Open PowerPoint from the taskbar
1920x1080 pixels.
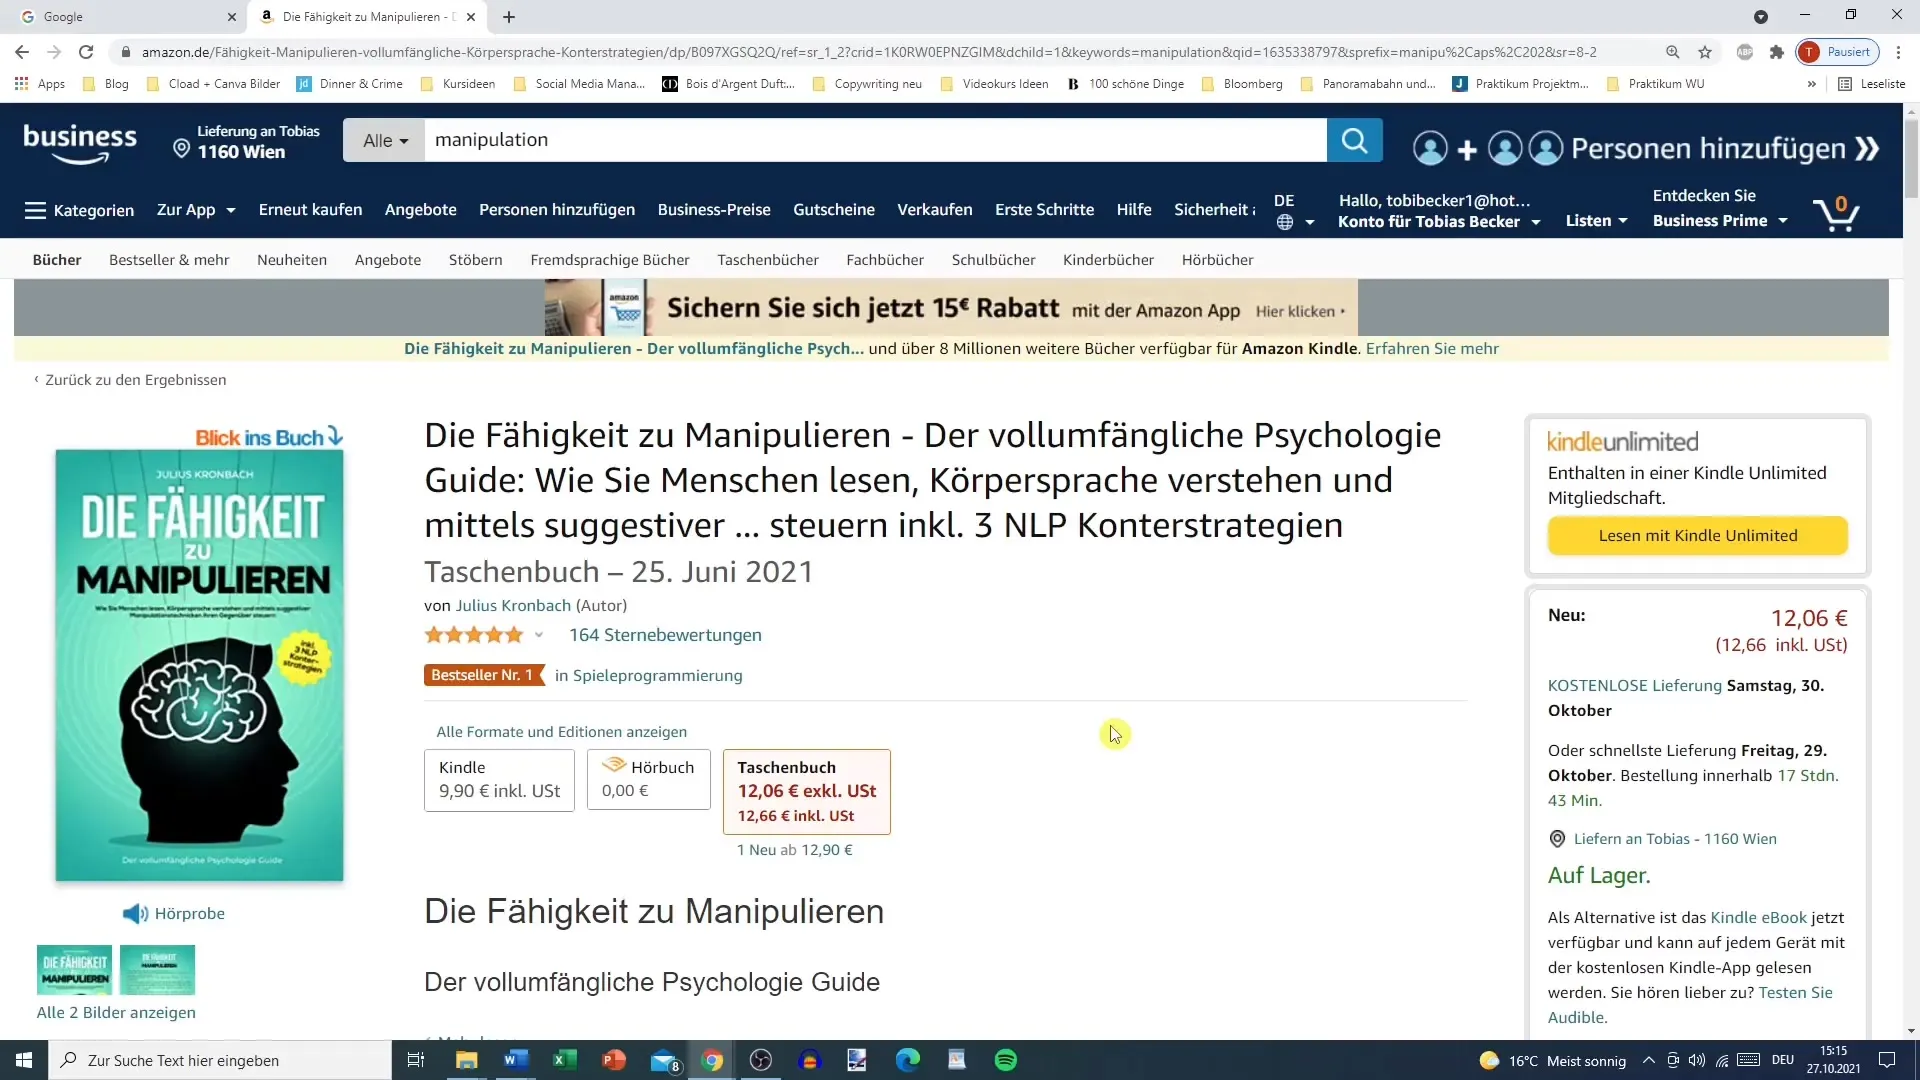[x=613, y=1060]
